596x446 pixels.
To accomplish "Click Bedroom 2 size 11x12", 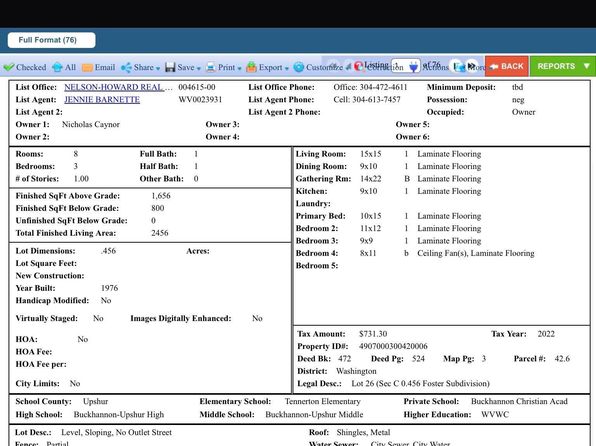I will [x=371, y=229].
